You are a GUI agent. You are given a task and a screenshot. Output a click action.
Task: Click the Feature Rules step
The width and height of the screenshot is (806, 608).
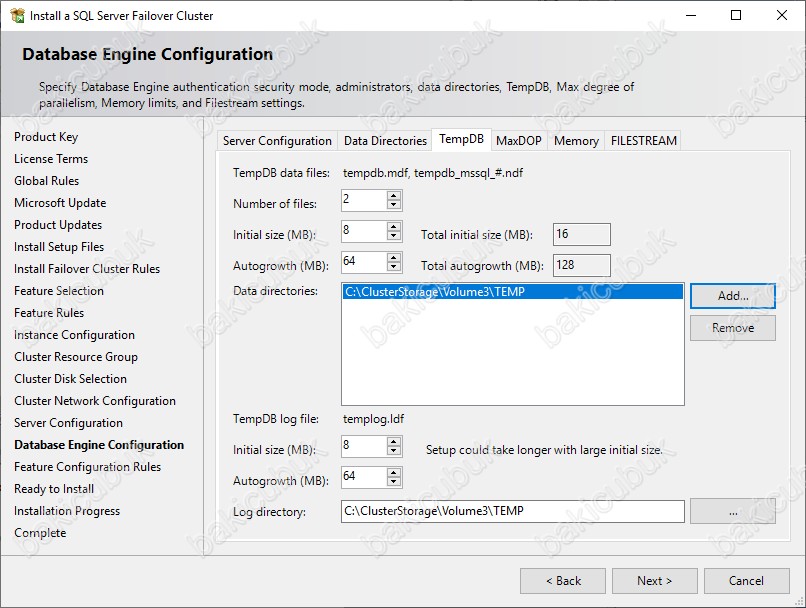click(x=49, y=313)
